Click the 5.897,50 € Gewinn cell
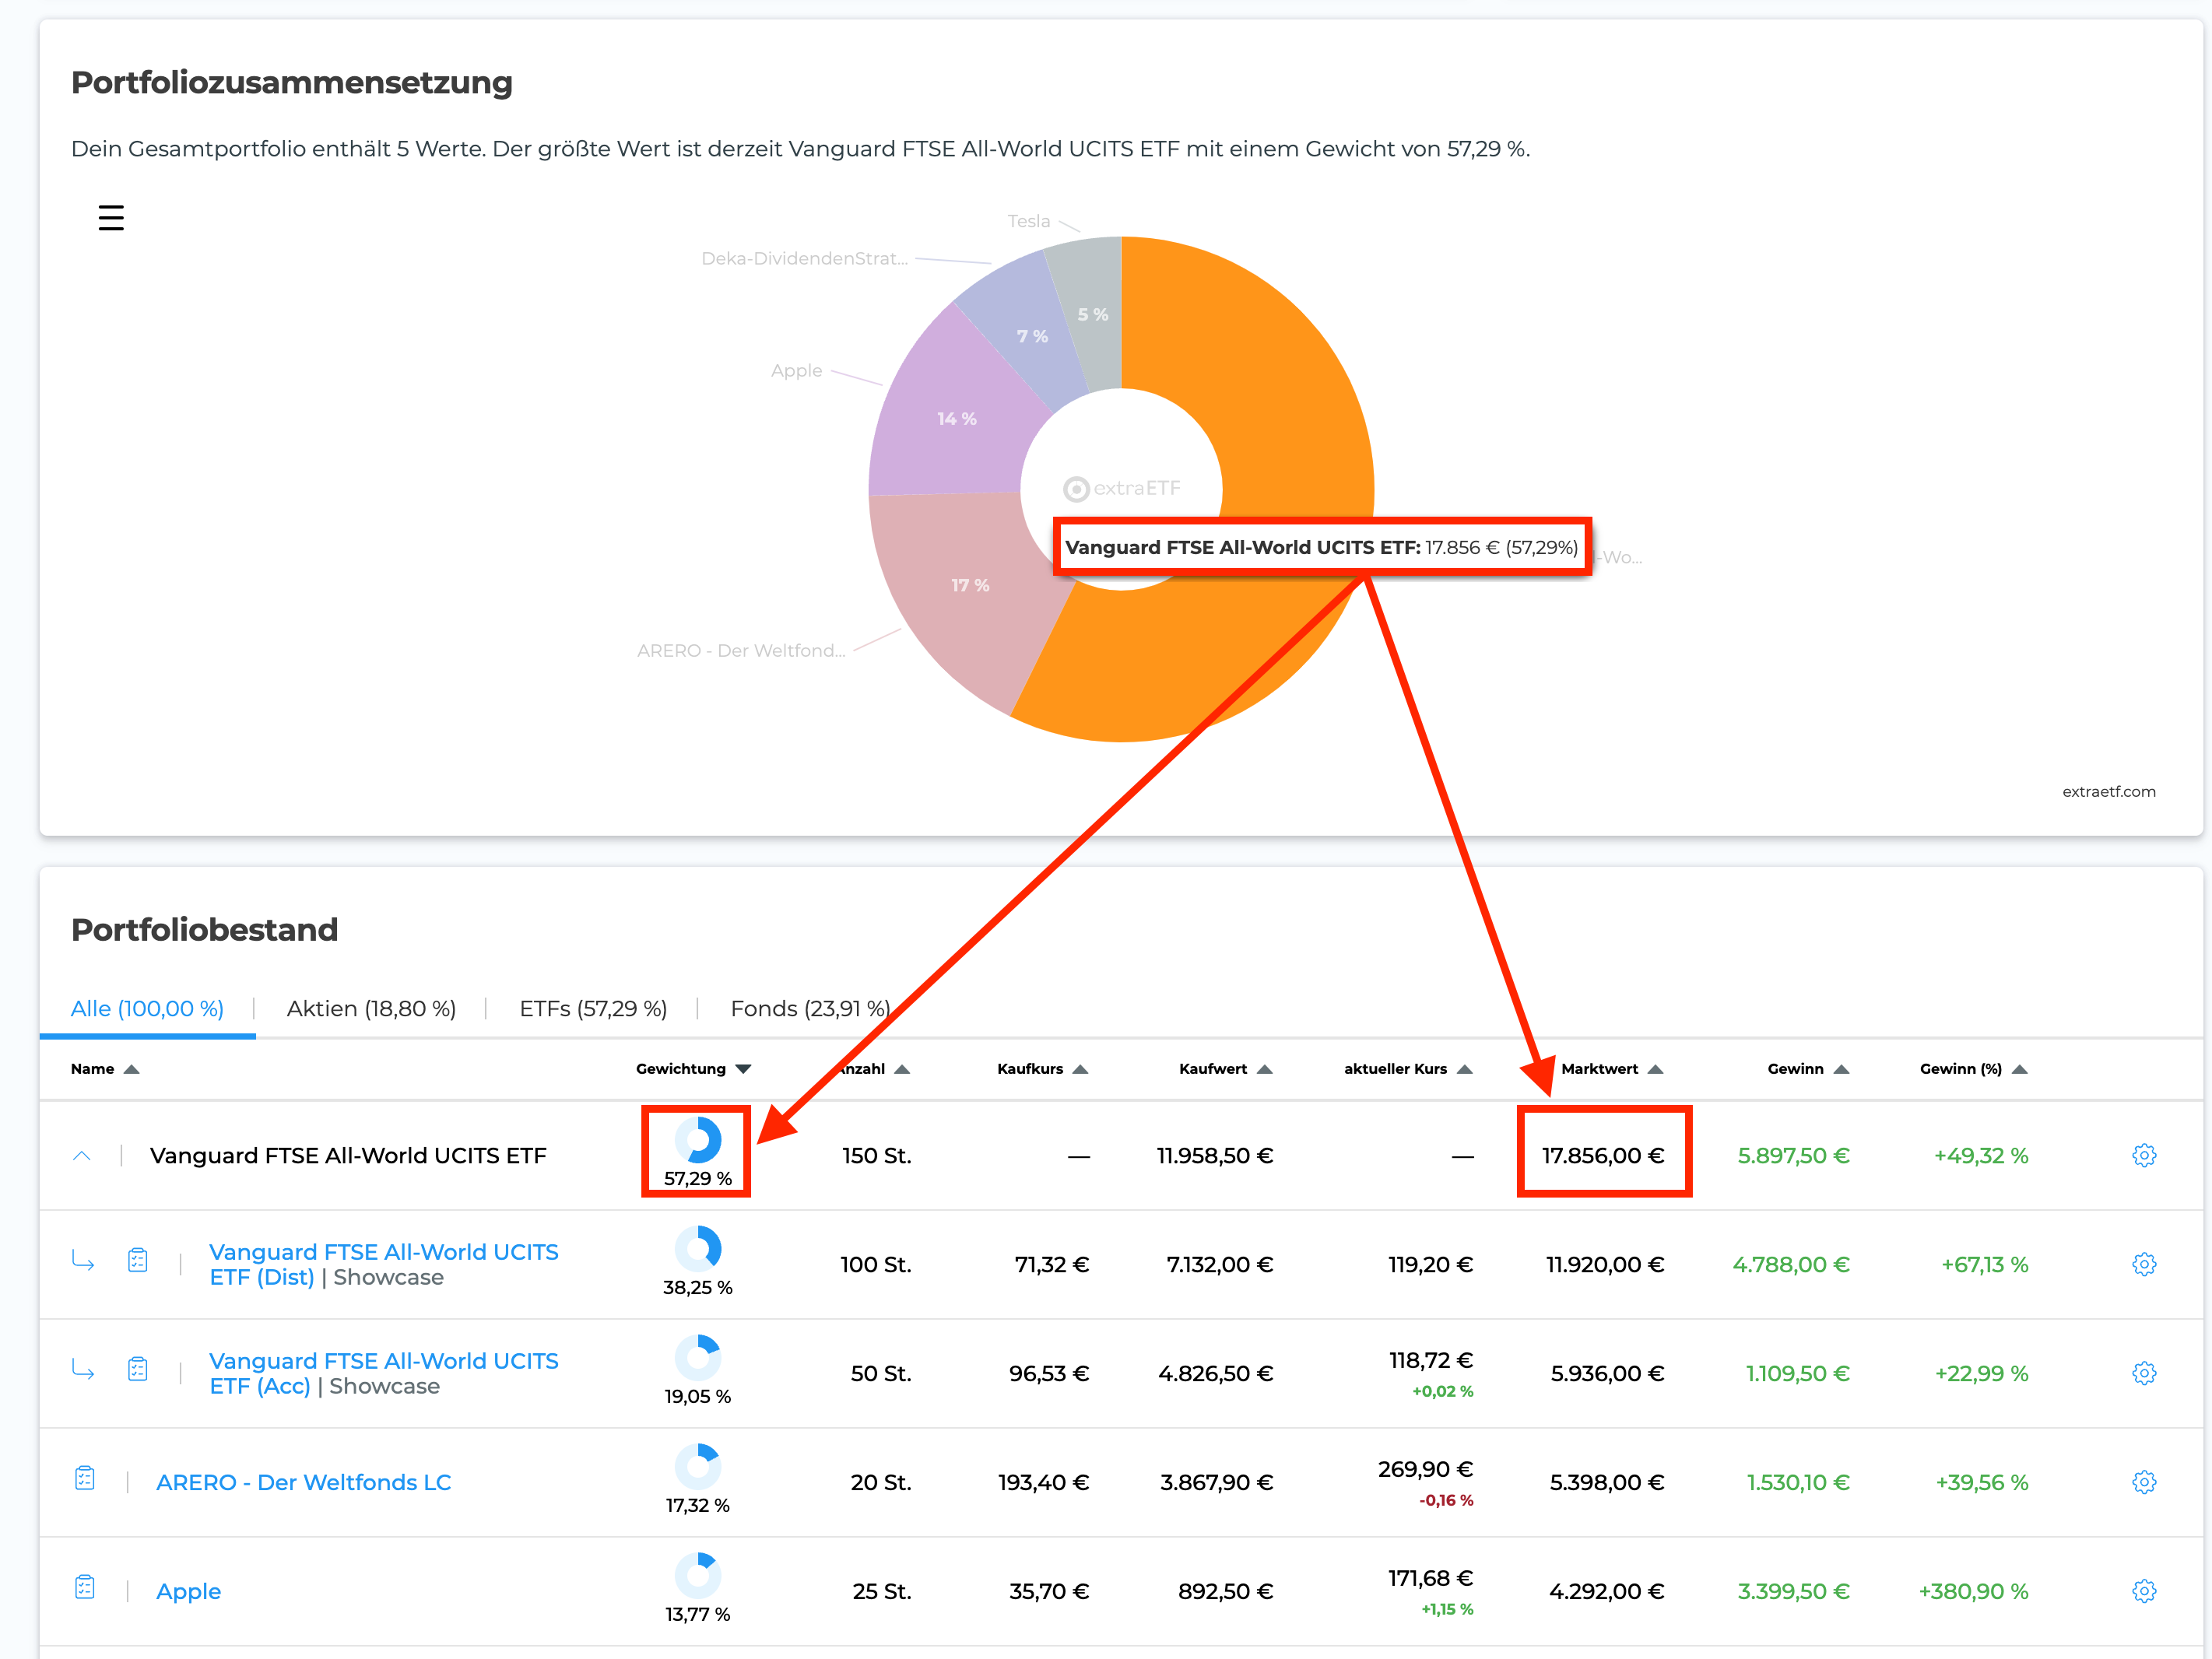Image resolution: width=2212 pixels, height=1659 pixels. tap(1793, 1155)
